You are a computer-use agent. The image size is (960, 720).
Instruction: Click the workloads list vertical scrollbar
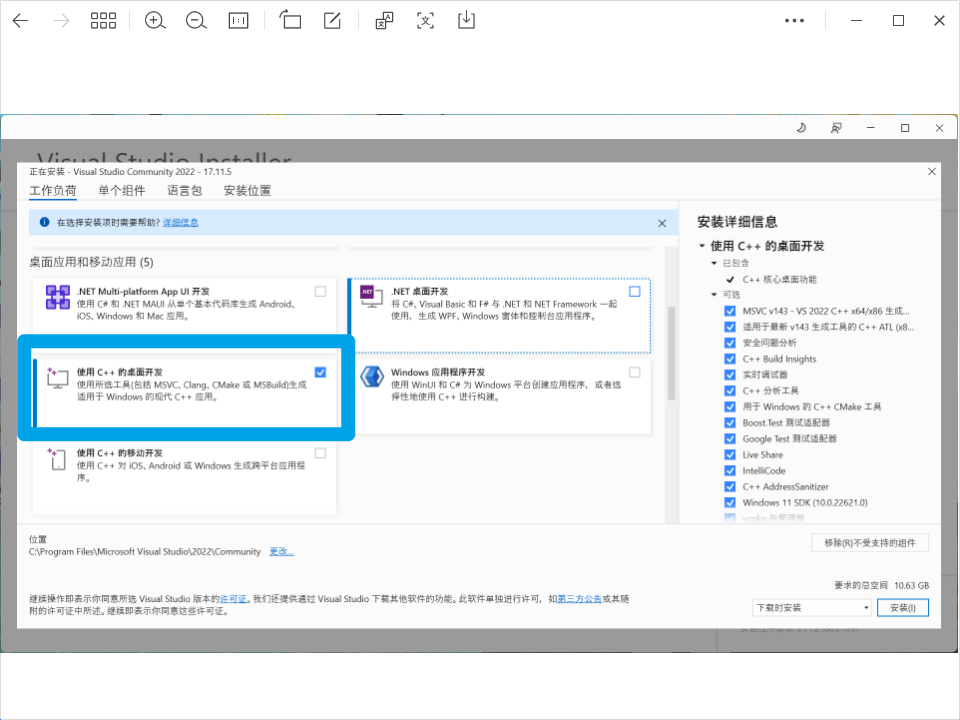[672, 353]
